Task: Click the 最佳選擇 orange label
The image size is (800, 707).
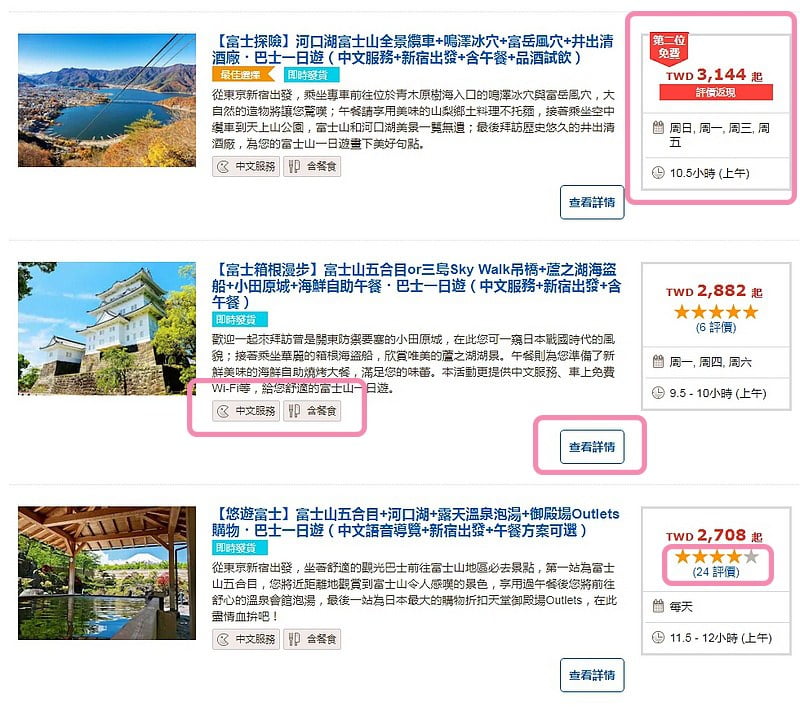Action: tap(243, 74)
